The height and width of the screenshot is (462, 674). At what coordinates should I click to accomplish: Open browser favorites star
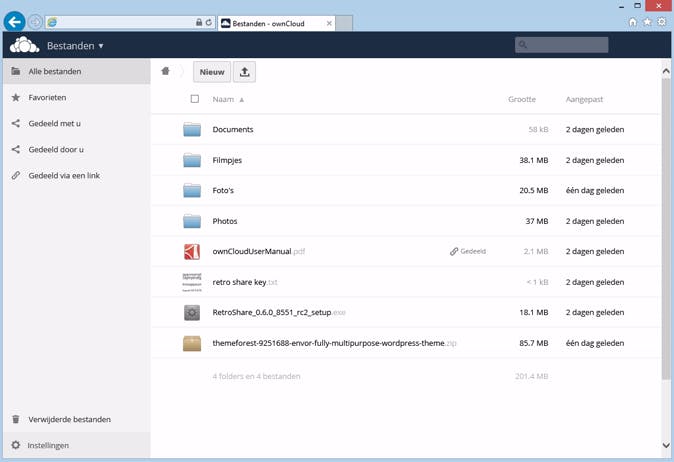point(647,22)
